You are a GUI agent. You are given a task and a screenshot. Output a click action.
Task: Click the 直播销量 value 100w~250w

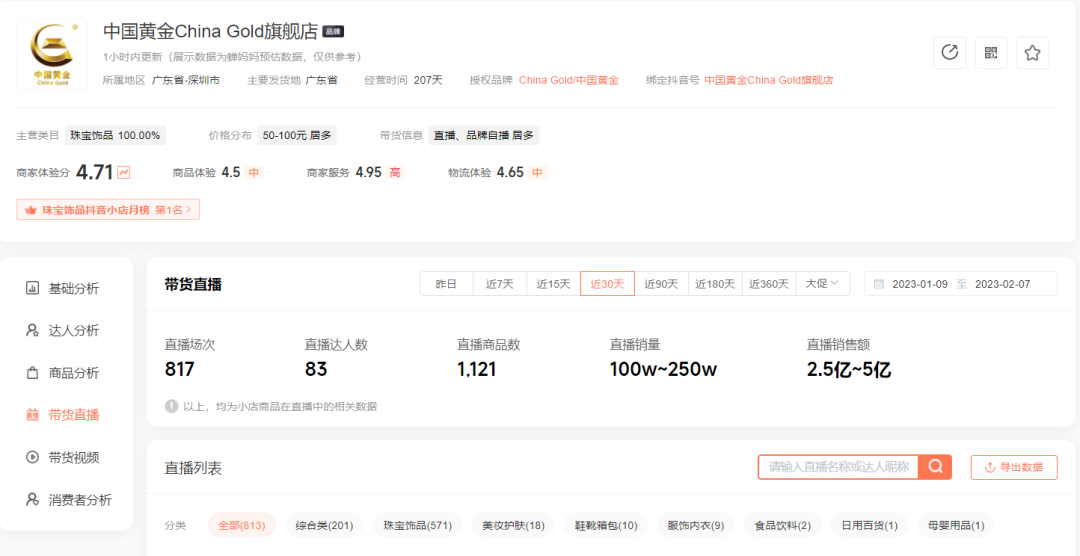tap(663, 369)
